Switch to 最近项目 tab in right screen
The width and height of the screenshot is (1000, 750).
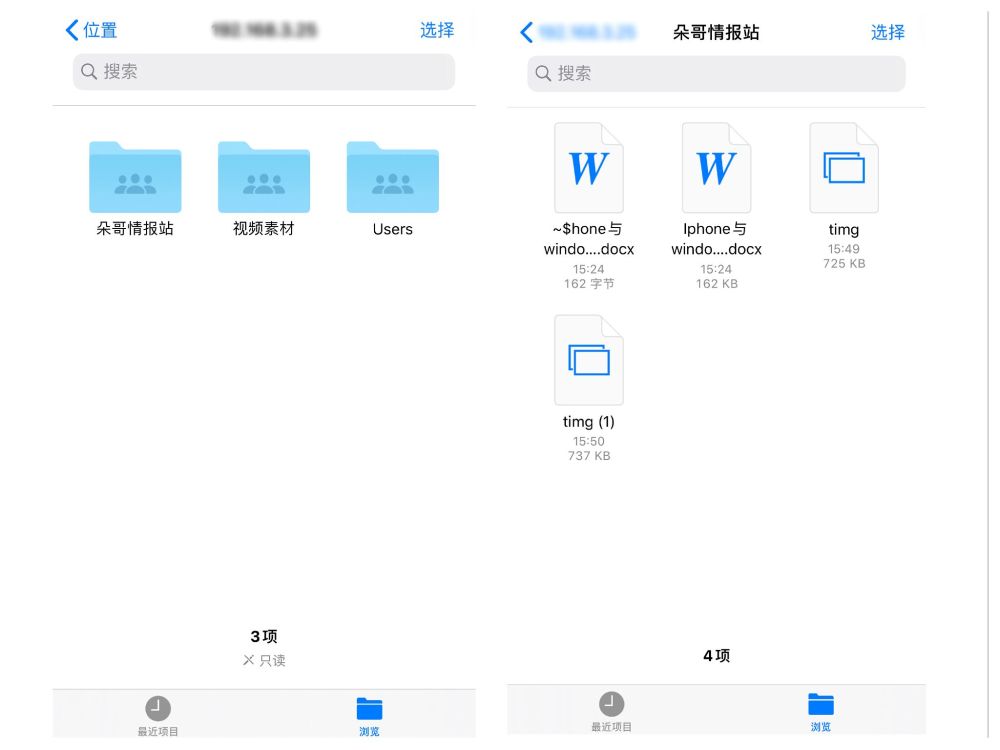pos(611,712)
